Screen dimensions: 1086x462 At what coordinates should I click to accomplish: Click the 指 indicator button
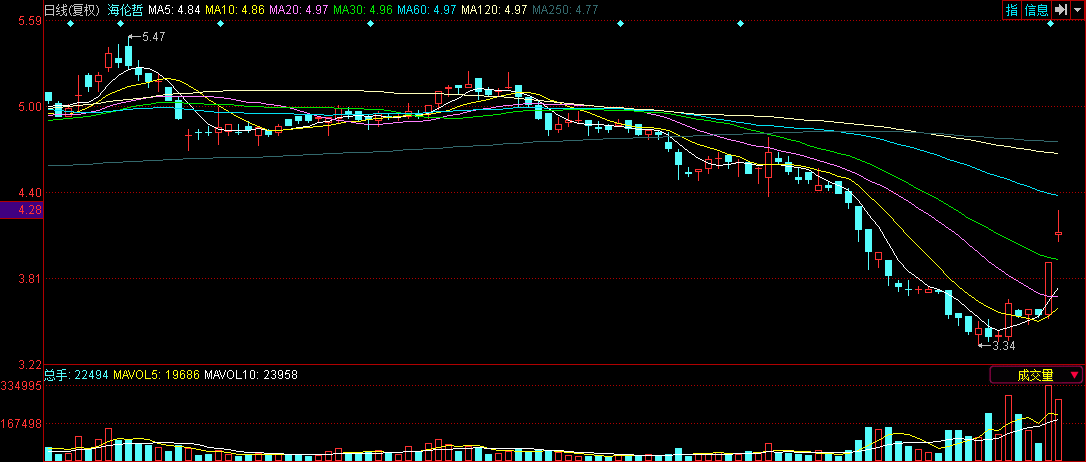(1011, 10)
